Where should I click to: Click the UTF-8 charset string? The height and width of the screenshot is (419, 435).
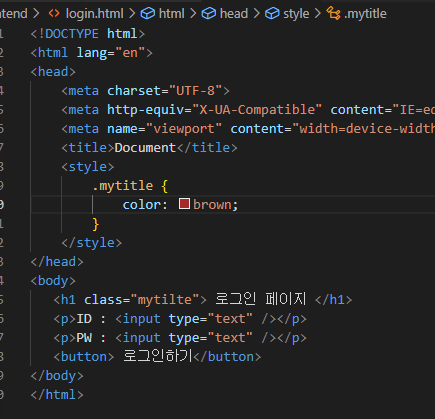click(x=195, y=91)
